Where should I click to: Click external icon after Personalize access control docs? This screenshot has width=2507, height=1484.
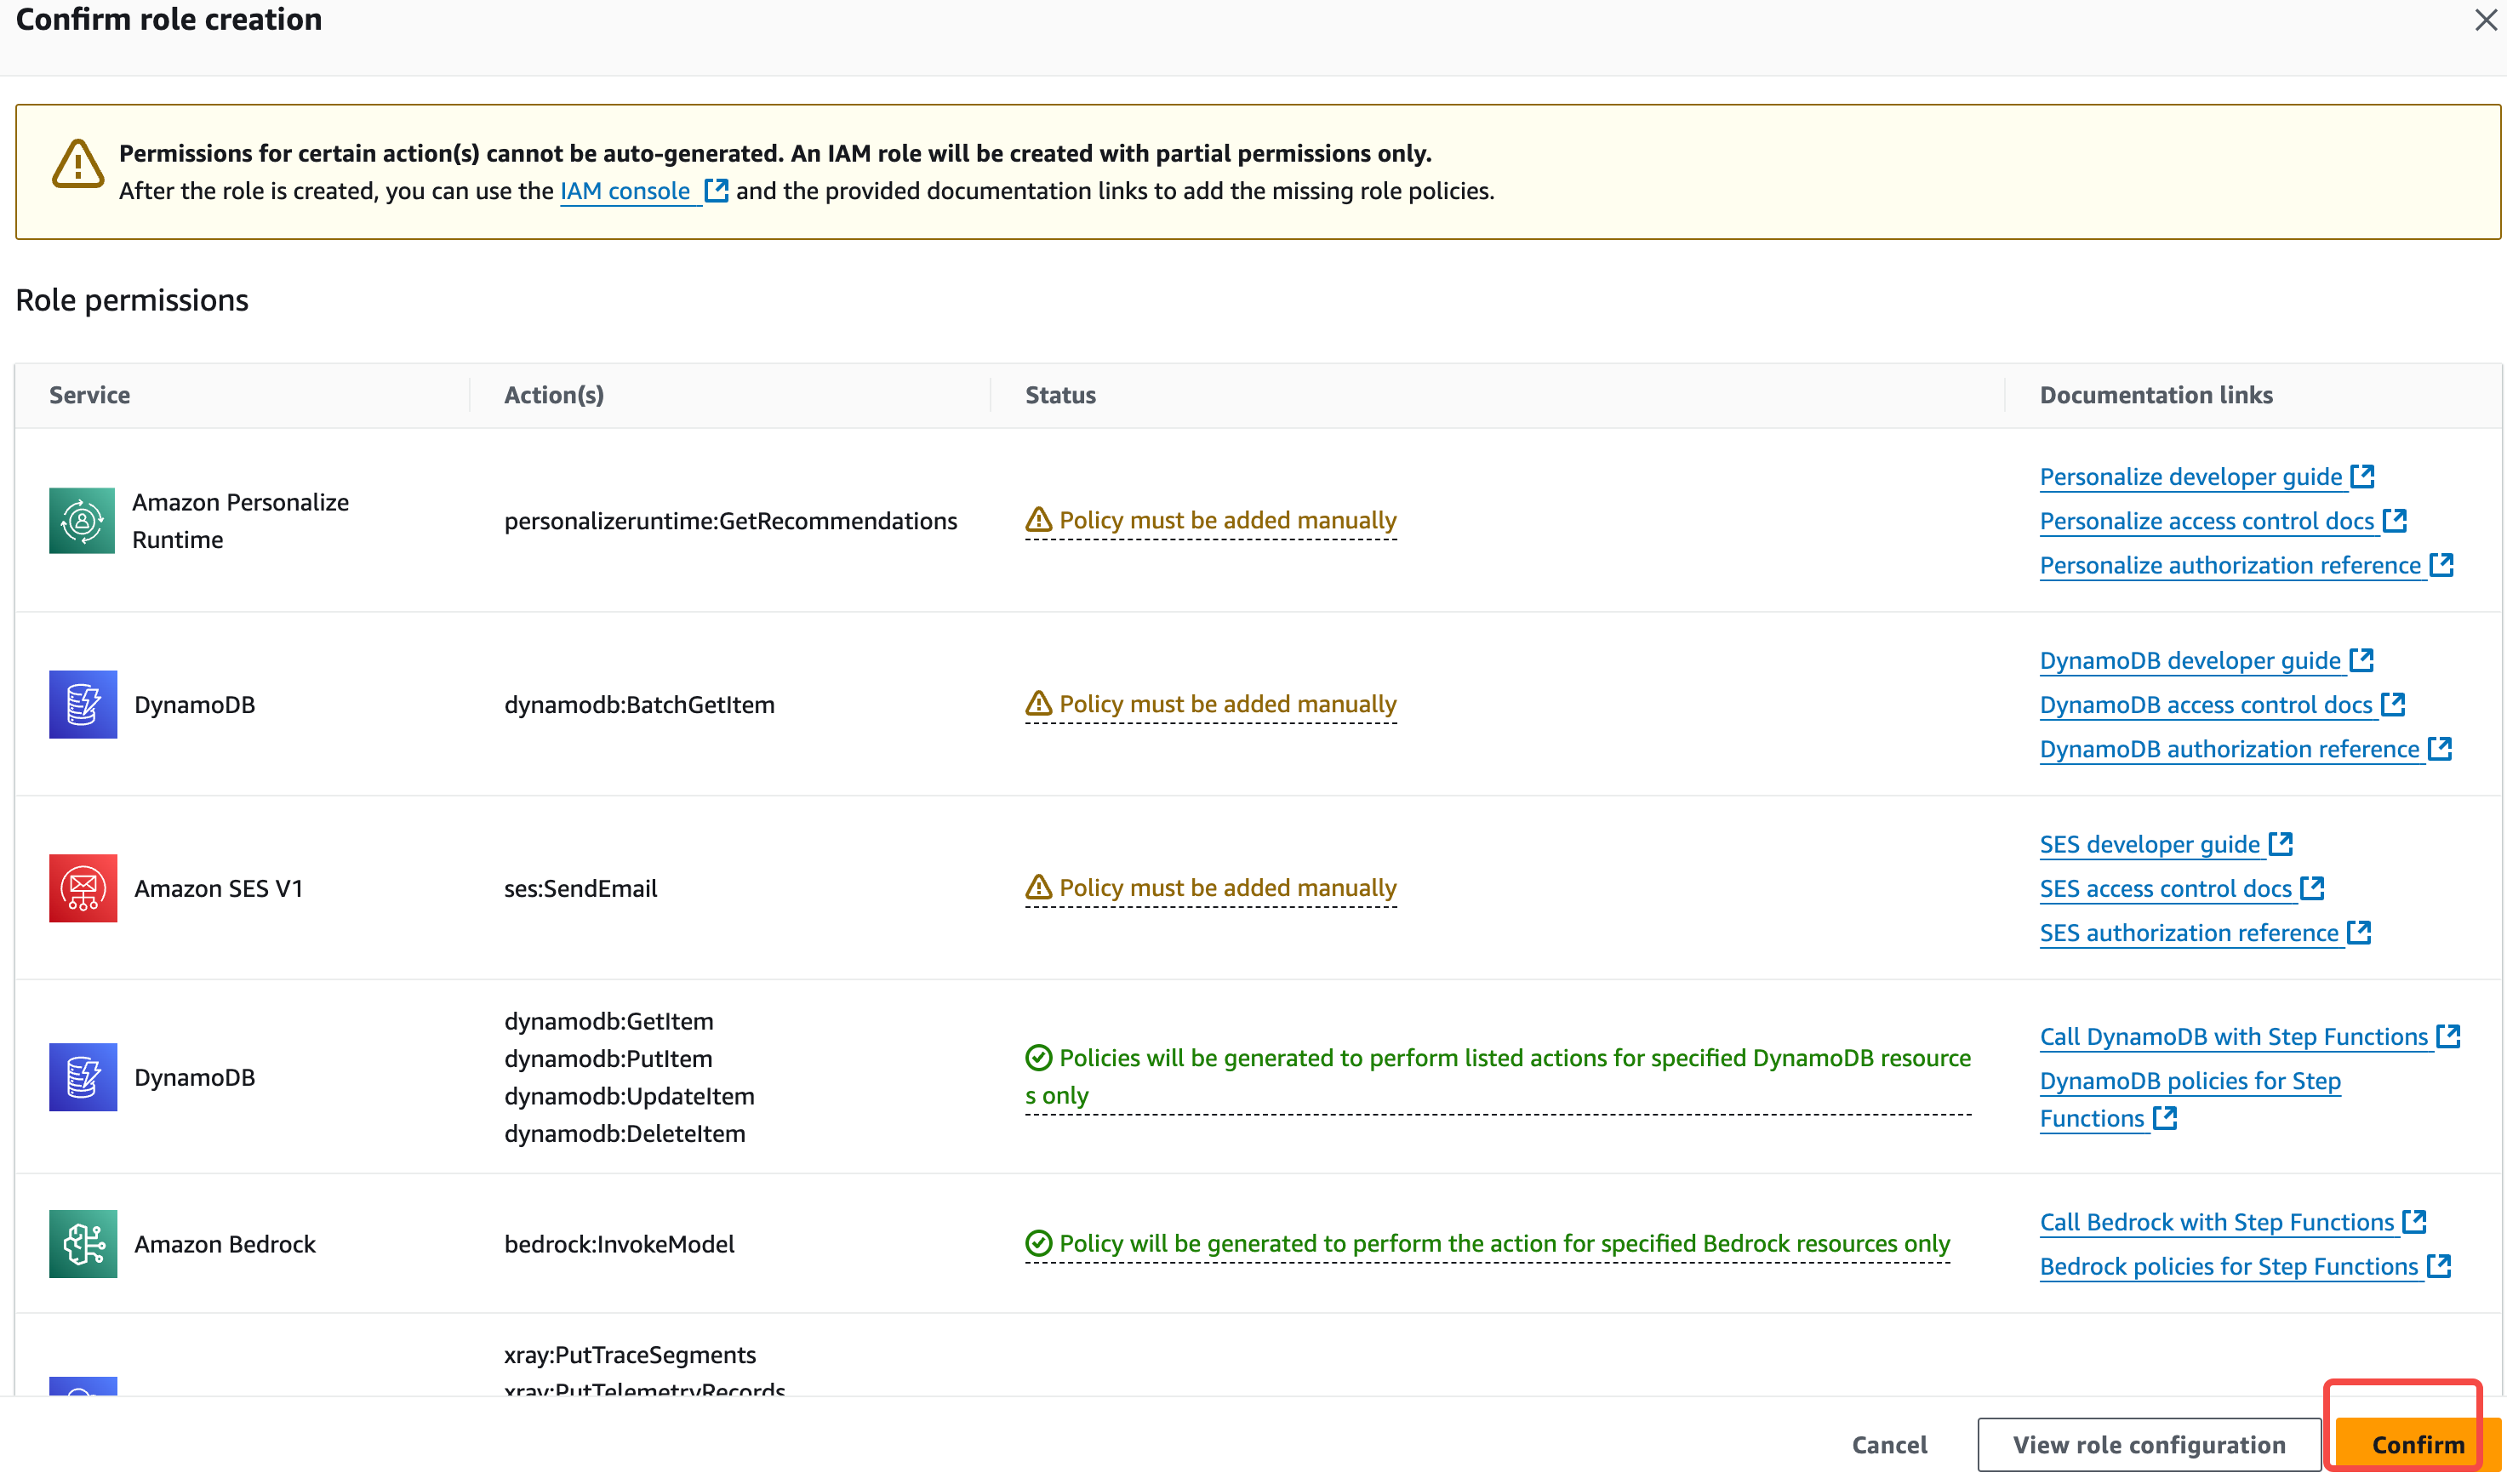point(2395,520)
